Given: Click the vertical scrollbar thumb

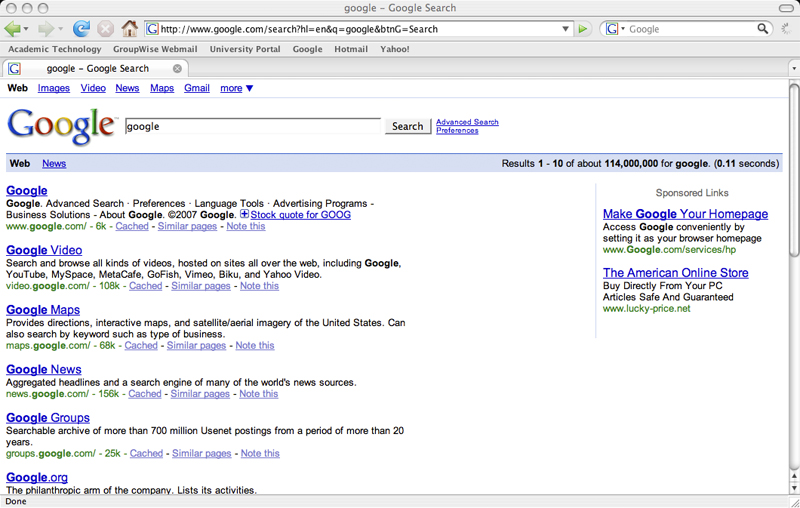Looking at the screenshot, I should [x=794, y=171].
